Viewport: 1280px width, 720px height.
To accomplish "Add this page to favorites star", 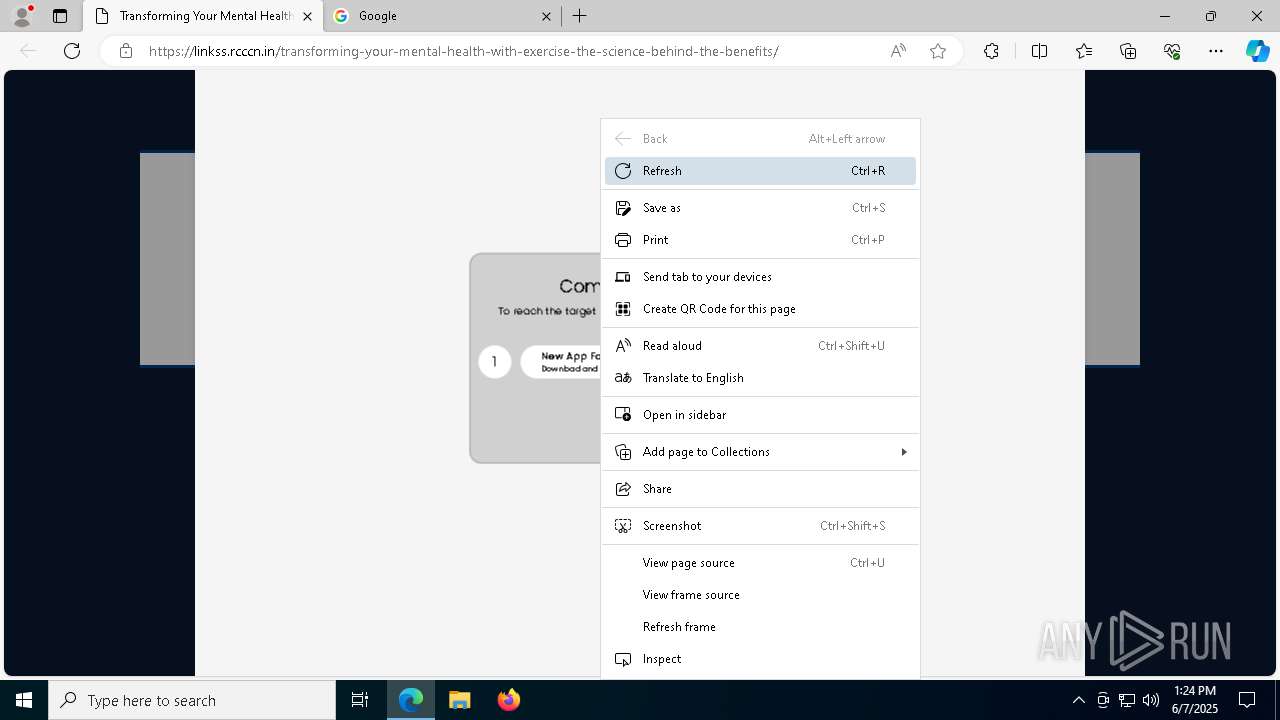I will click(938, 51).
